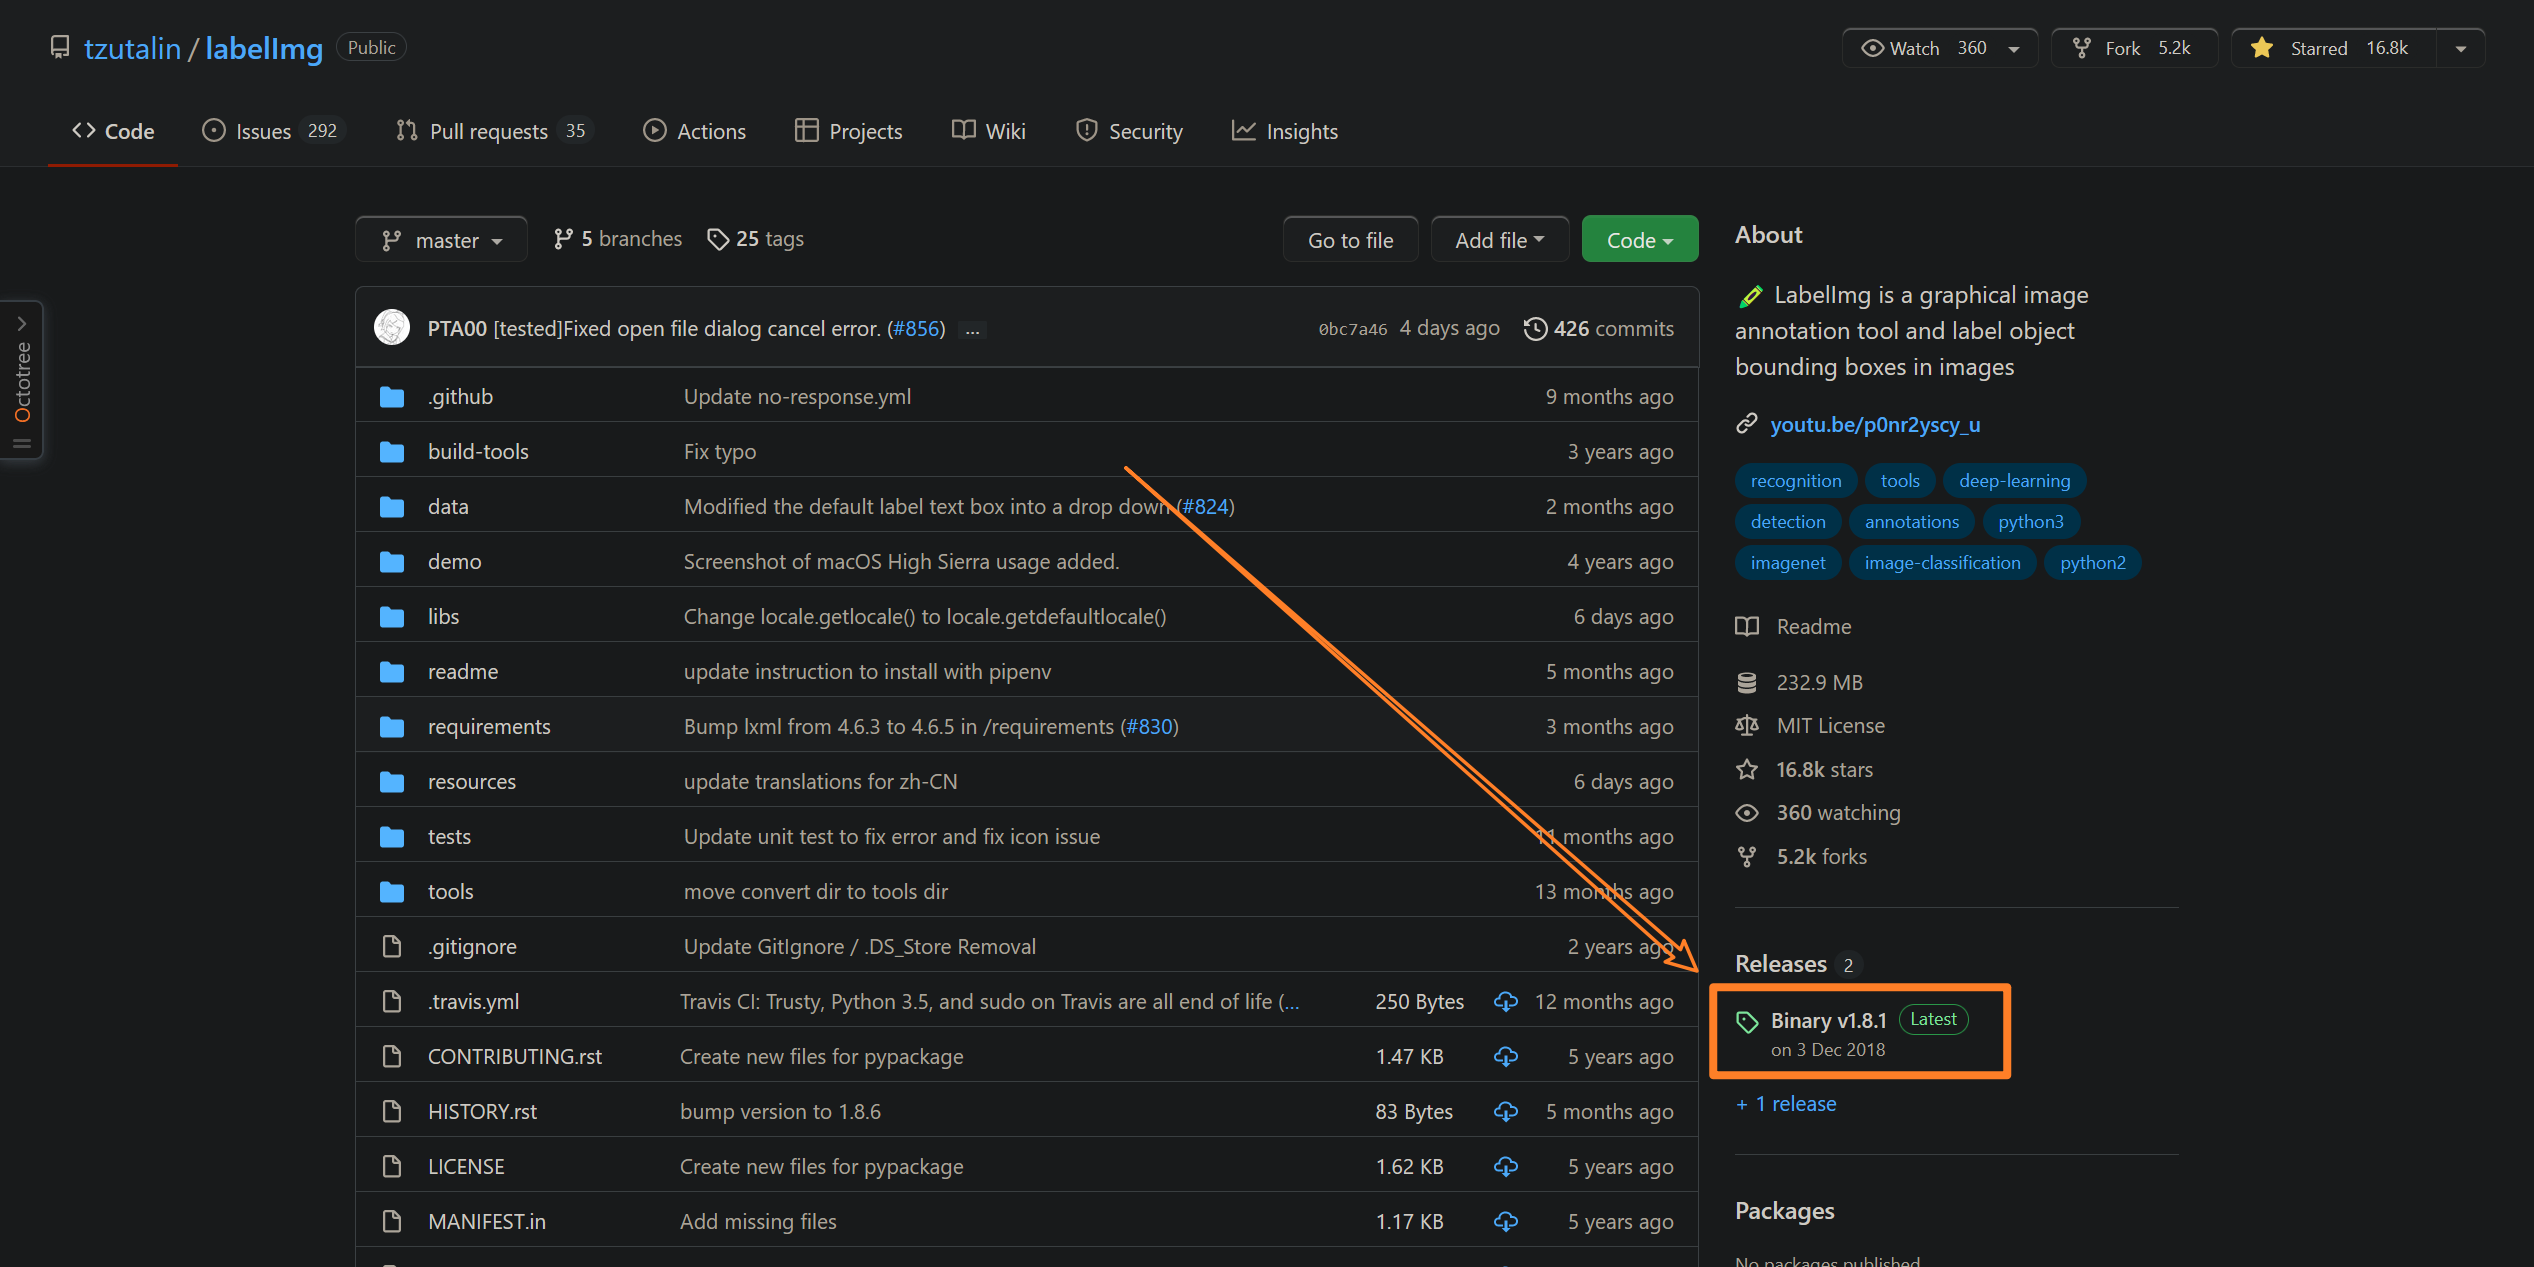
Task: Click the Go to file button
Action: click(x=1350, y=240)
